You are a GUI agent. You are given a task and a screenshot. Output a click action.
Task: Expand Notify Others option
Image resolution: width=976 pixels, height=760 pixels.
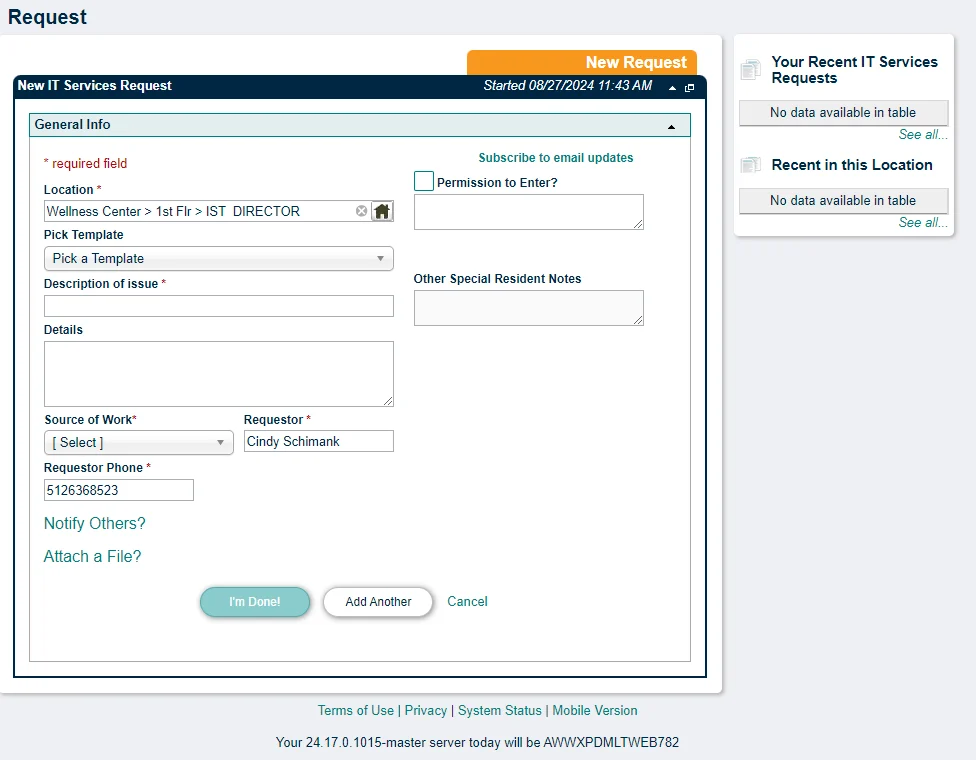pos(95,523)
